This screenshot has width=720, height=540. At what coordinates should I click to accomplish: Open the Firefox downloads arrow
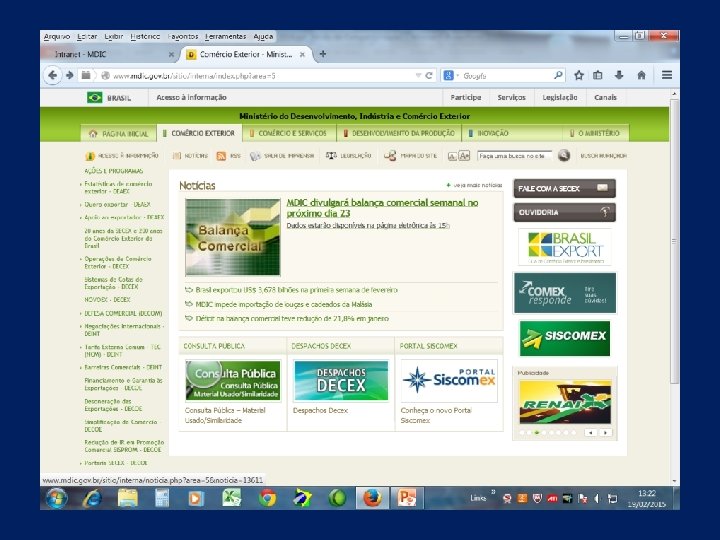coord(619,75)
